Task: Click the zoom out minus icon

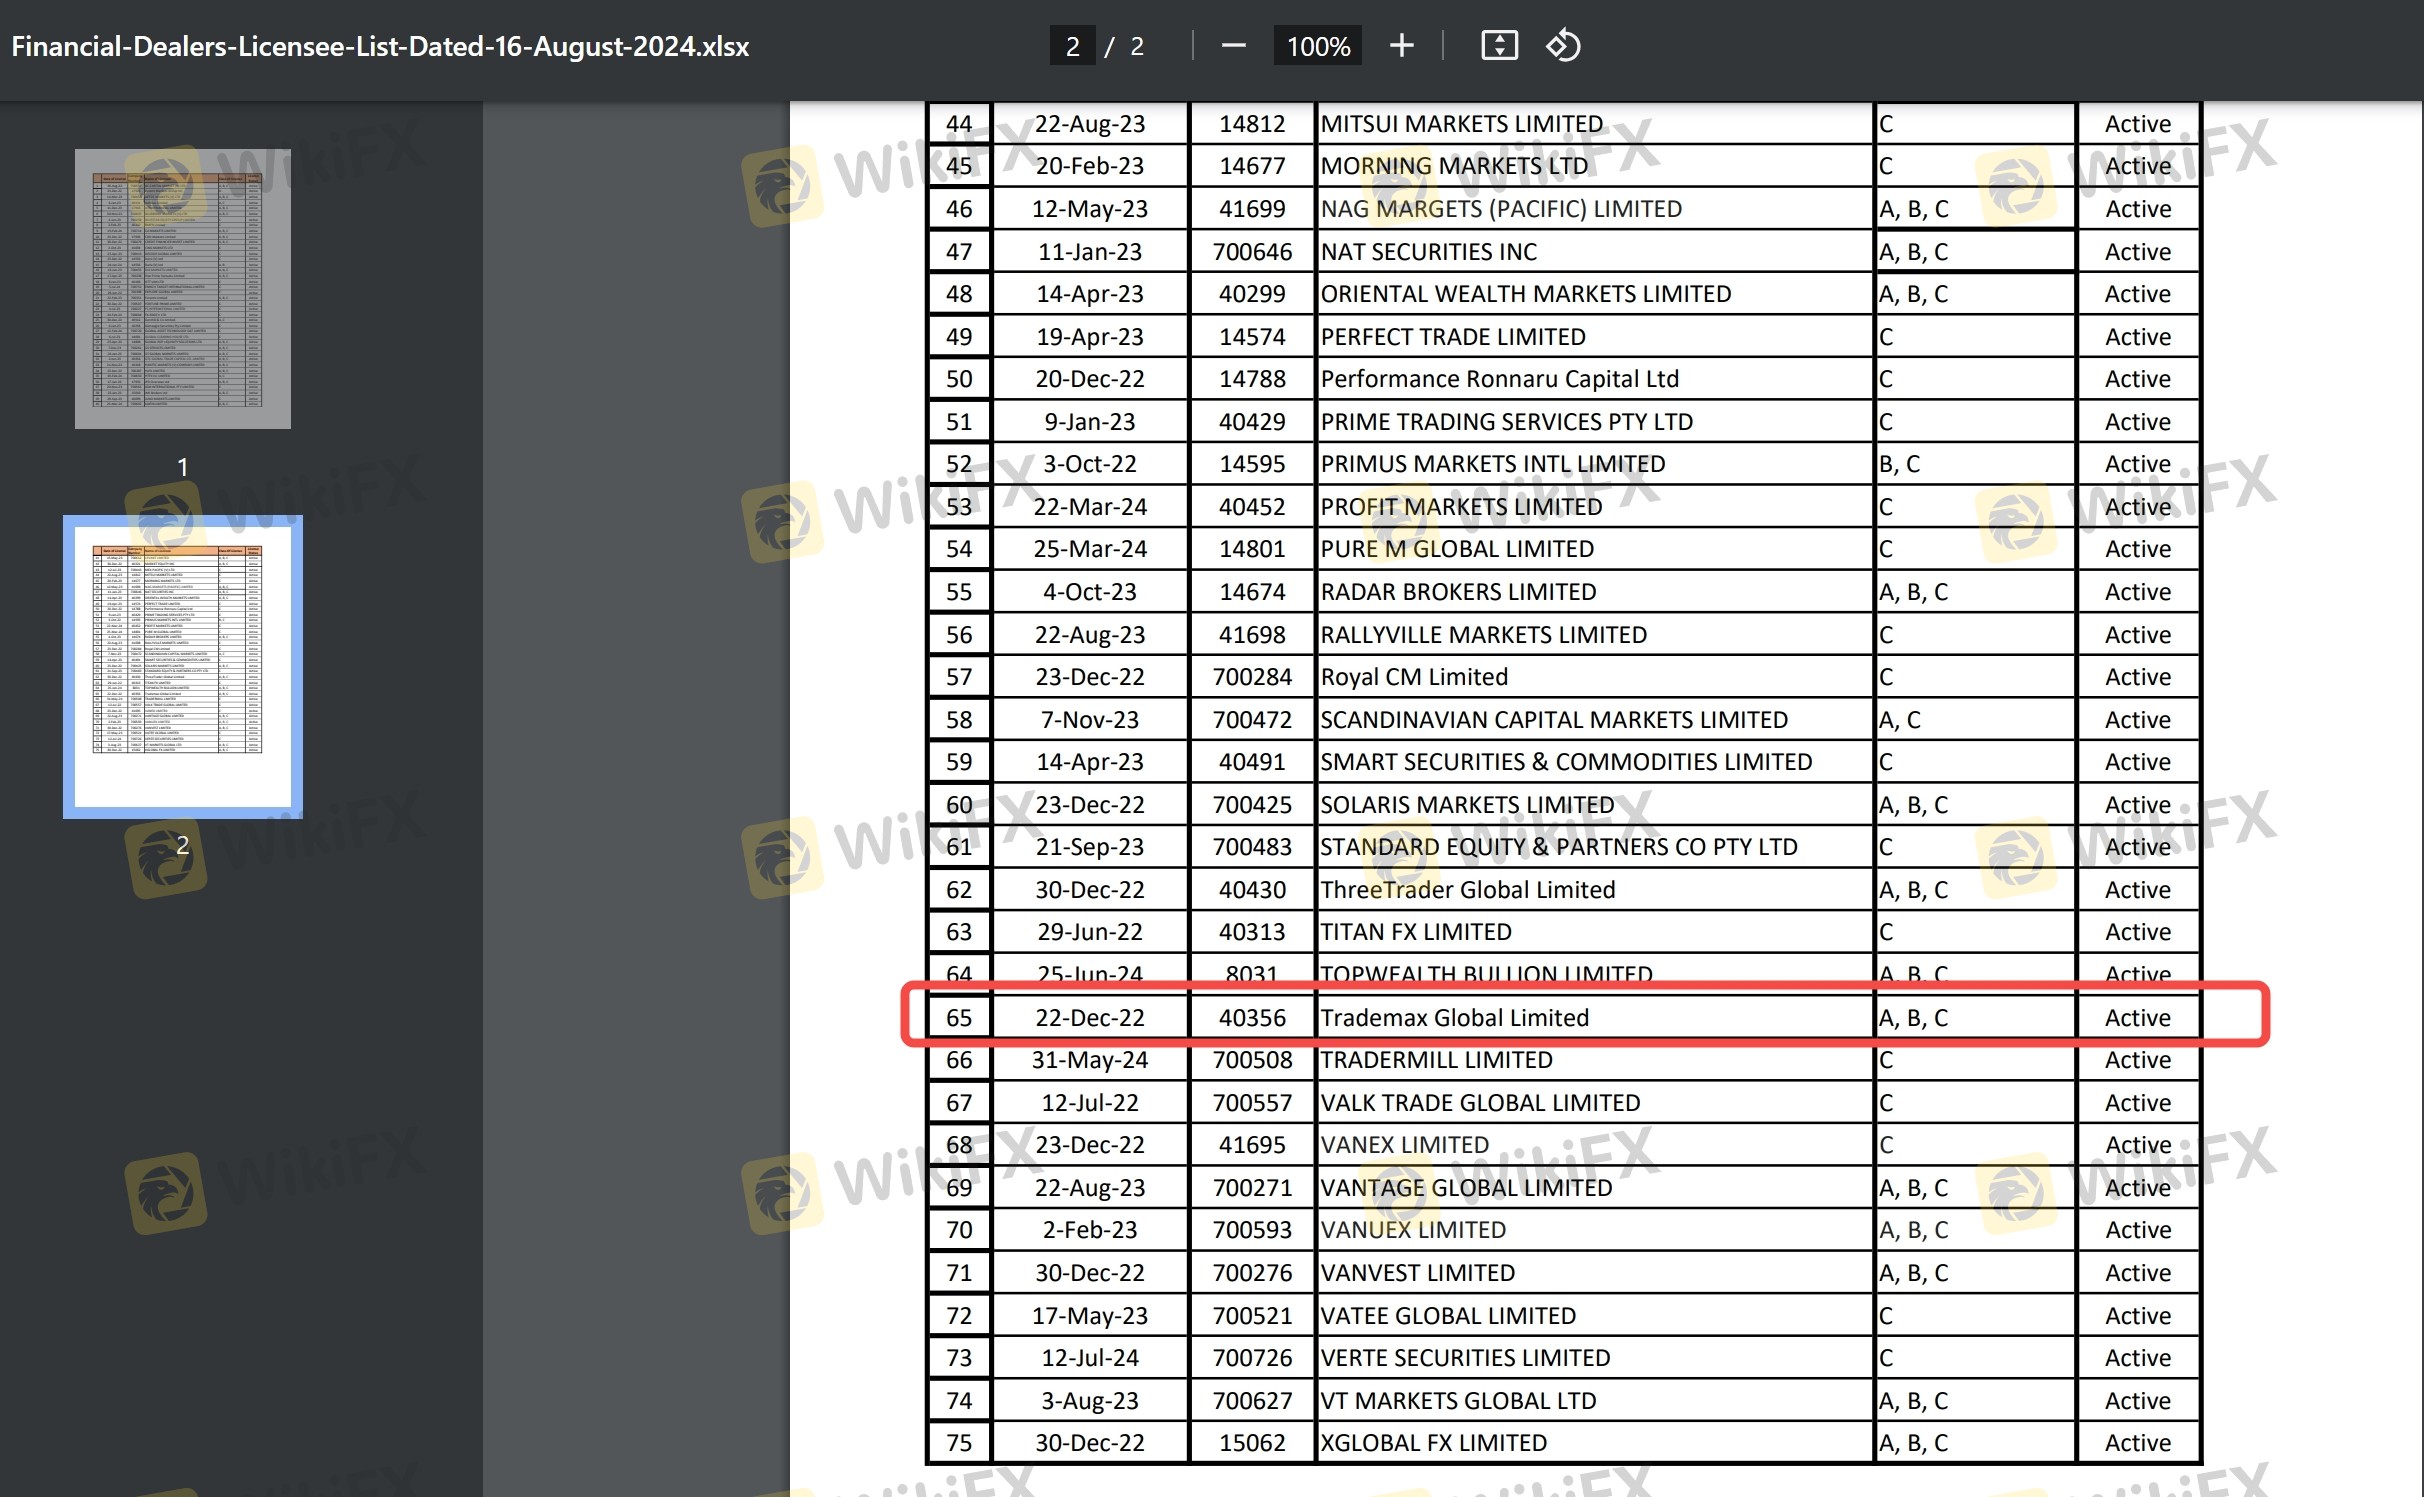Action: point(1233,46)
